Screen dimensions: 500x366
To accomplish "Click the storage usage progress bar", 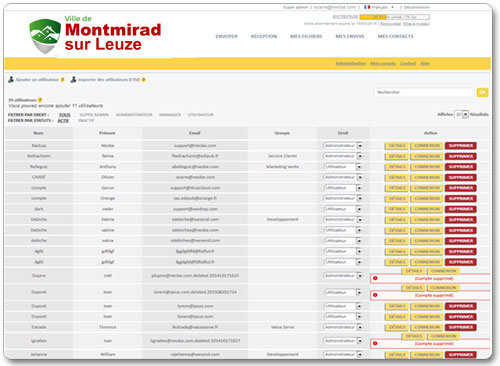I will pyautogui.click(x=395, y=17).
